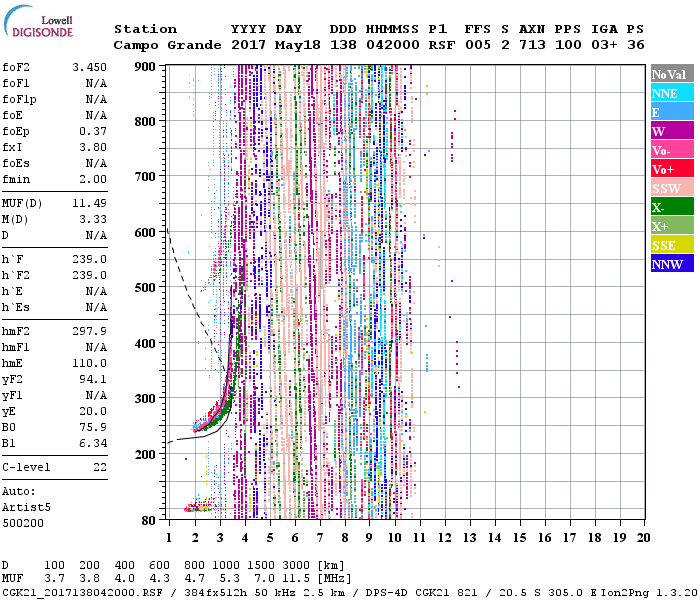Viewport: 700px width, 600px height.
Task: Select the X+ light green legend swatch
Action: pyautogui.click(x=670, y=226)
